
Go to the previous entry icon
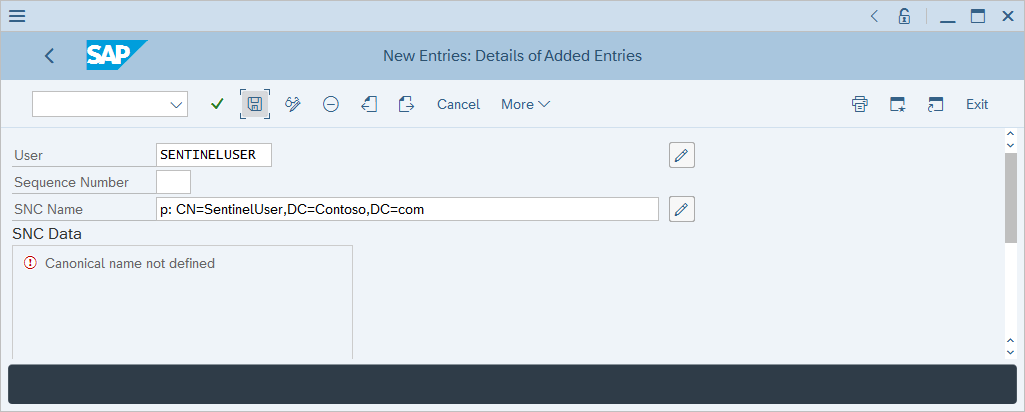click(368, 104)
